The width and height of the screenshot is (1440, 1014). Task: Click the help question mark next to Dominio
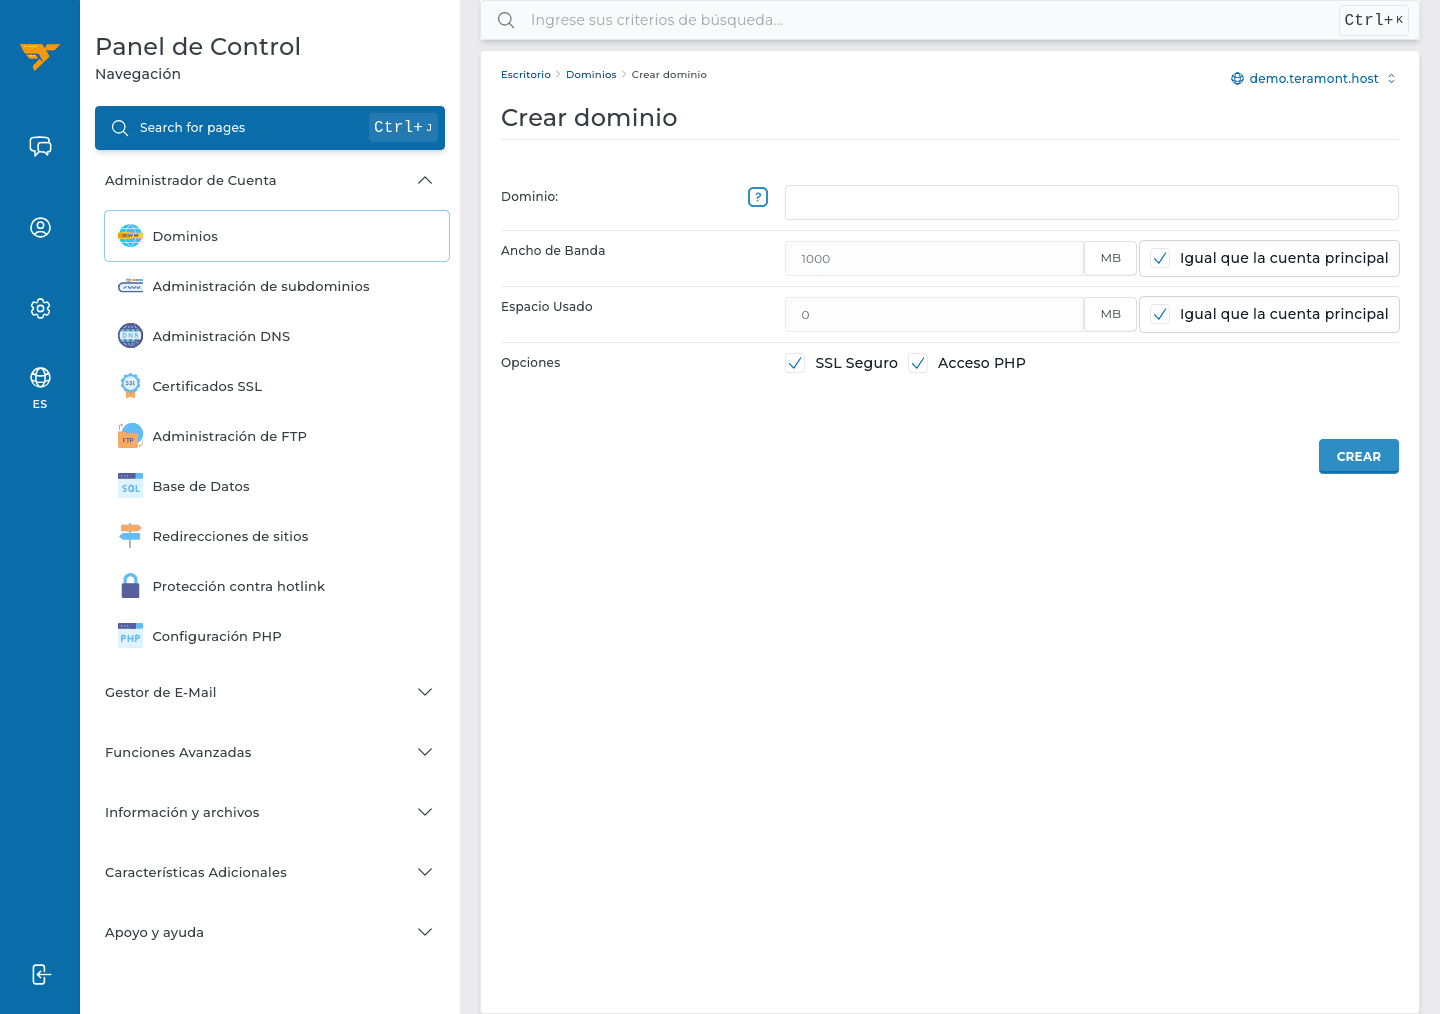[x=758, y=197]
